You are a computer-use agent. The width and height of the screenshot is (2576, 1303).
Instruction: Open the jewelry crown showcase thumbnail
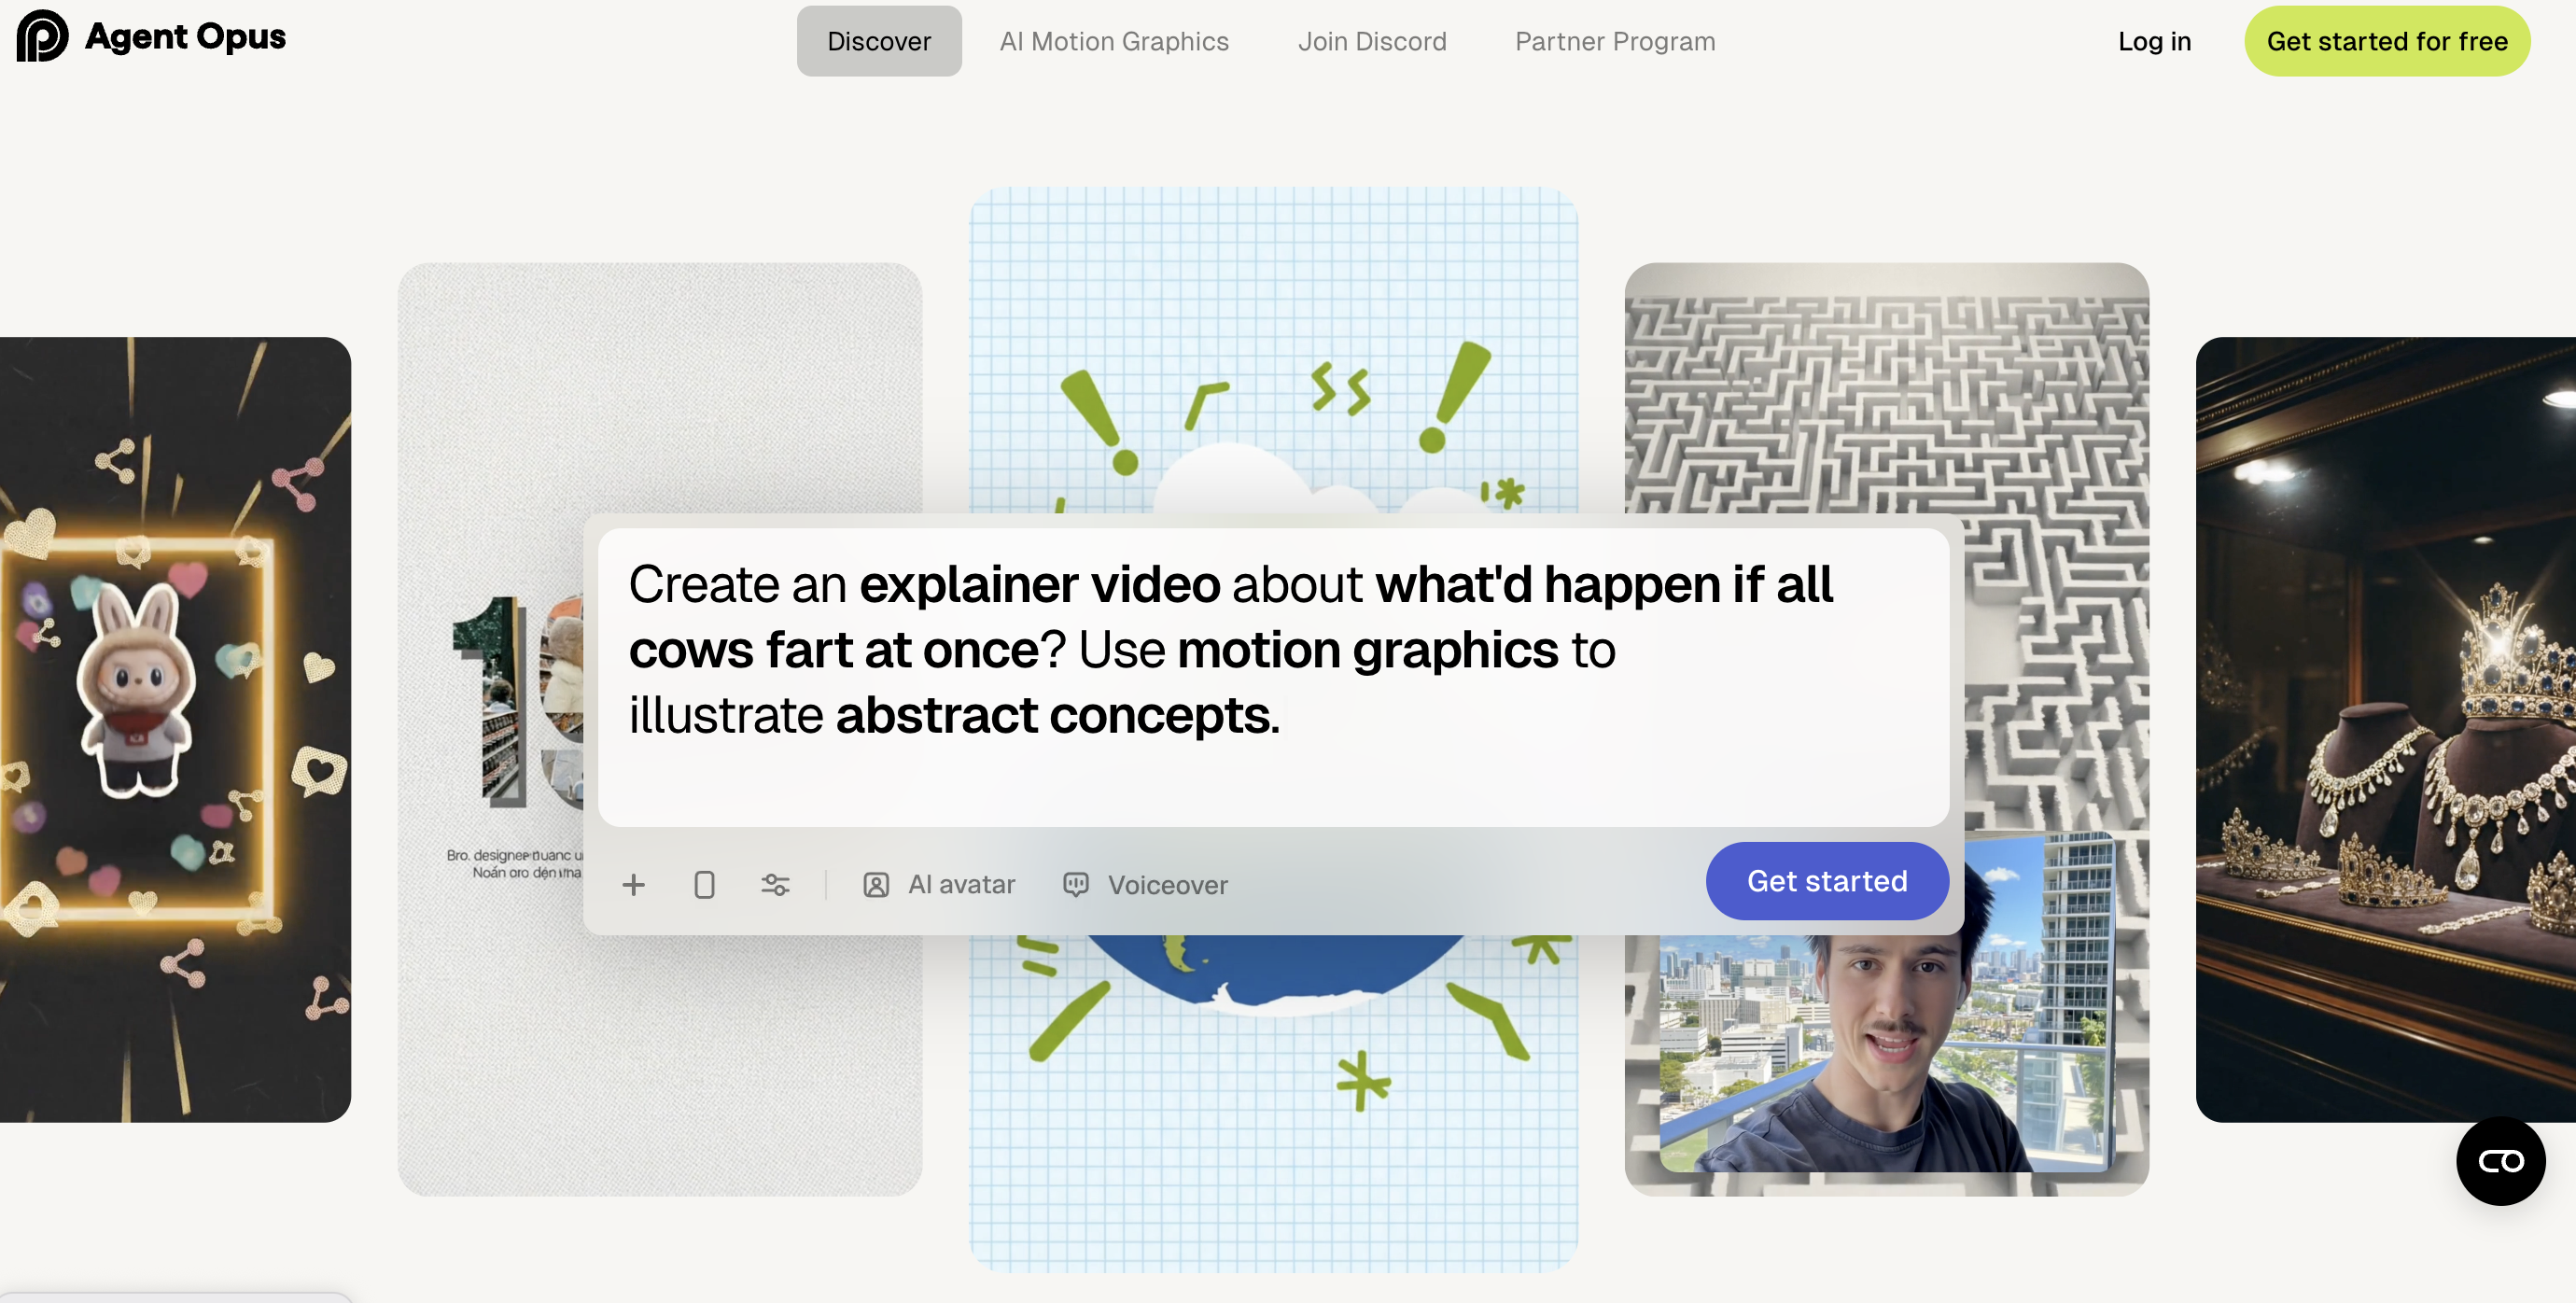point(2385,729)
